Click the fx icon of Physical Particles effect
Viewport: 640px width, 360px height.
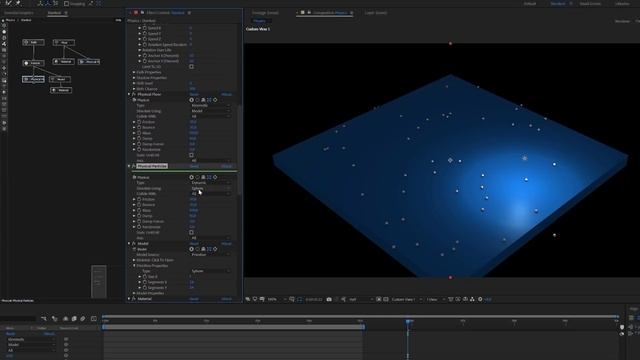(x=134, y=166)
